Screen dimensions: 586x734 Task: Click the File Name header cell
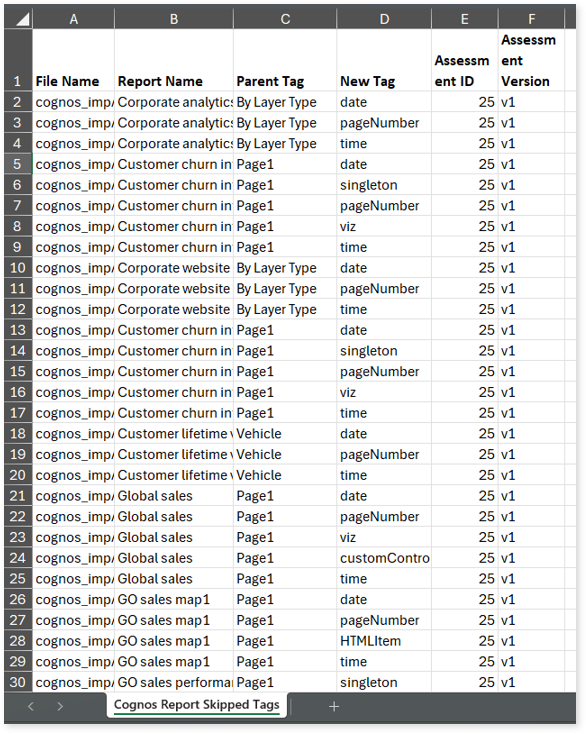(x=73, y=60)
